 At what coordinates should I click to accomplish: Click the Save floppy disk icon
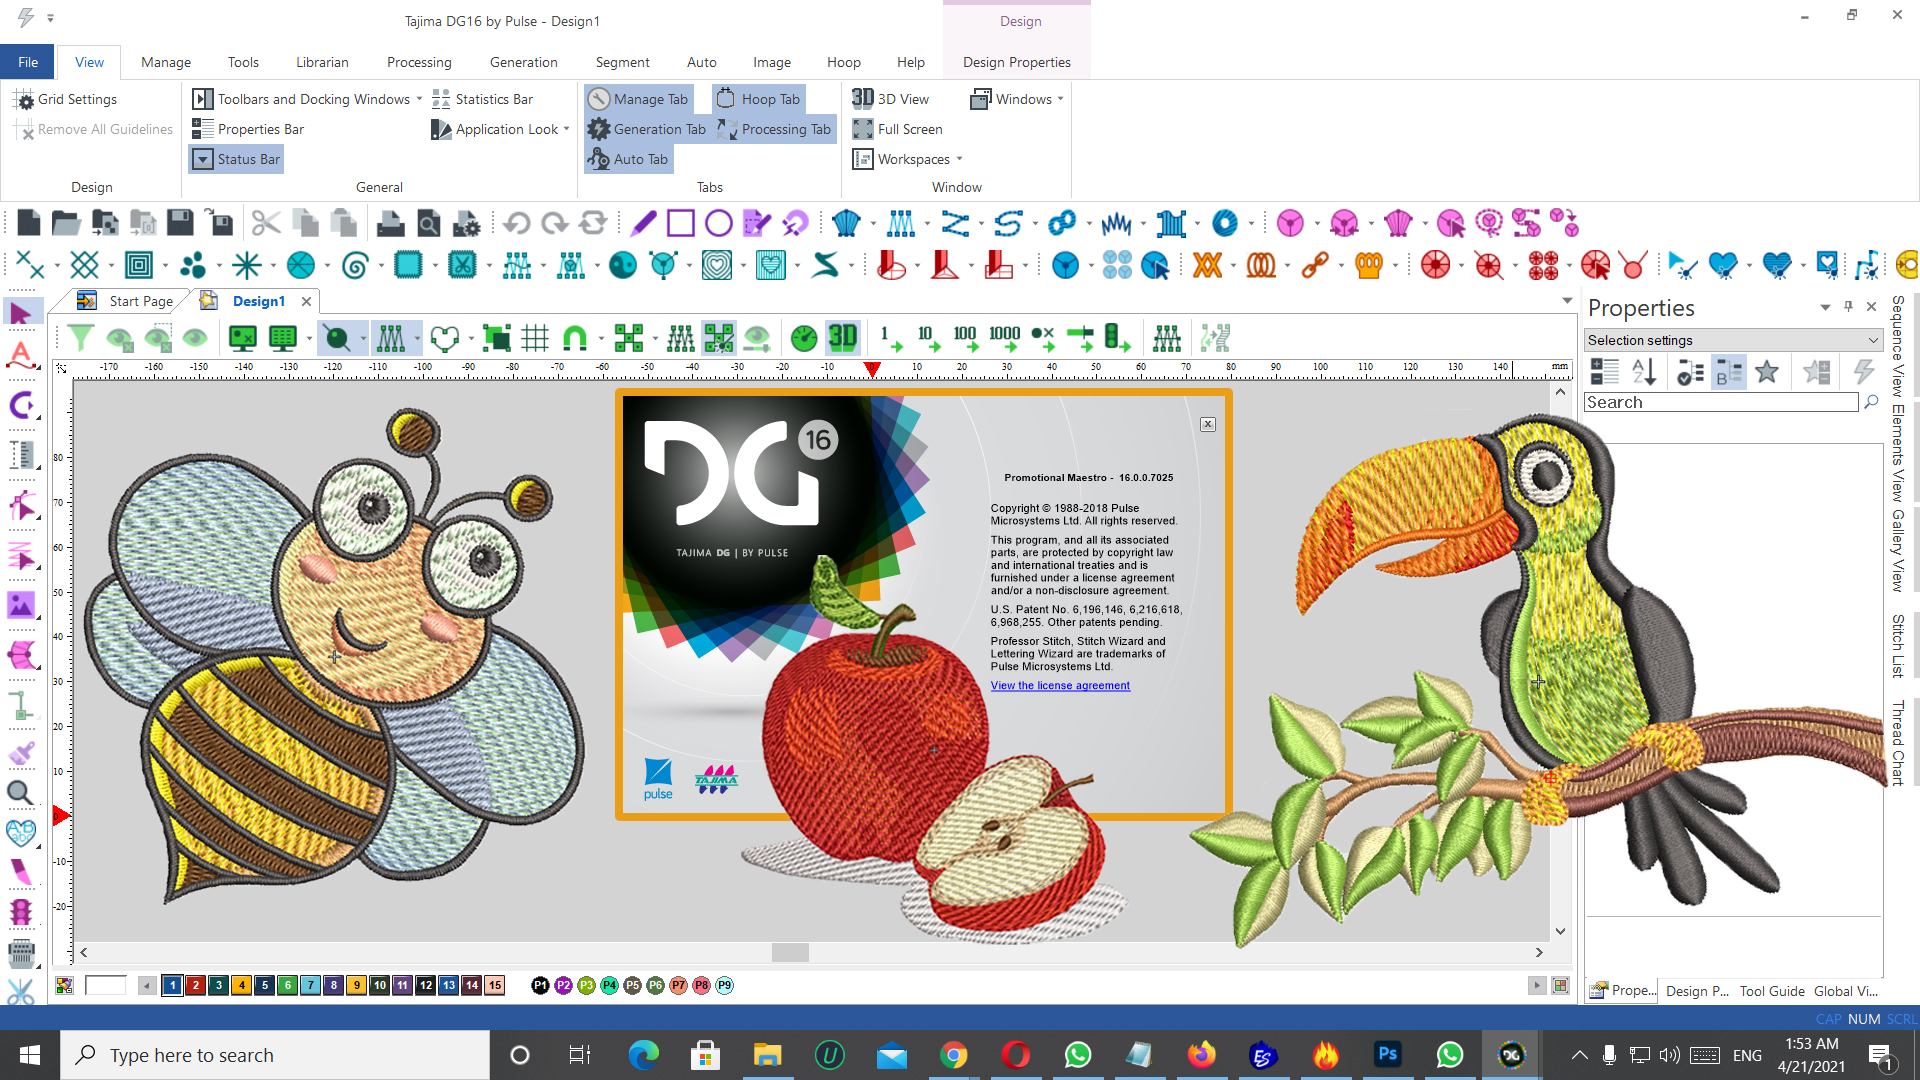point(180,223)
